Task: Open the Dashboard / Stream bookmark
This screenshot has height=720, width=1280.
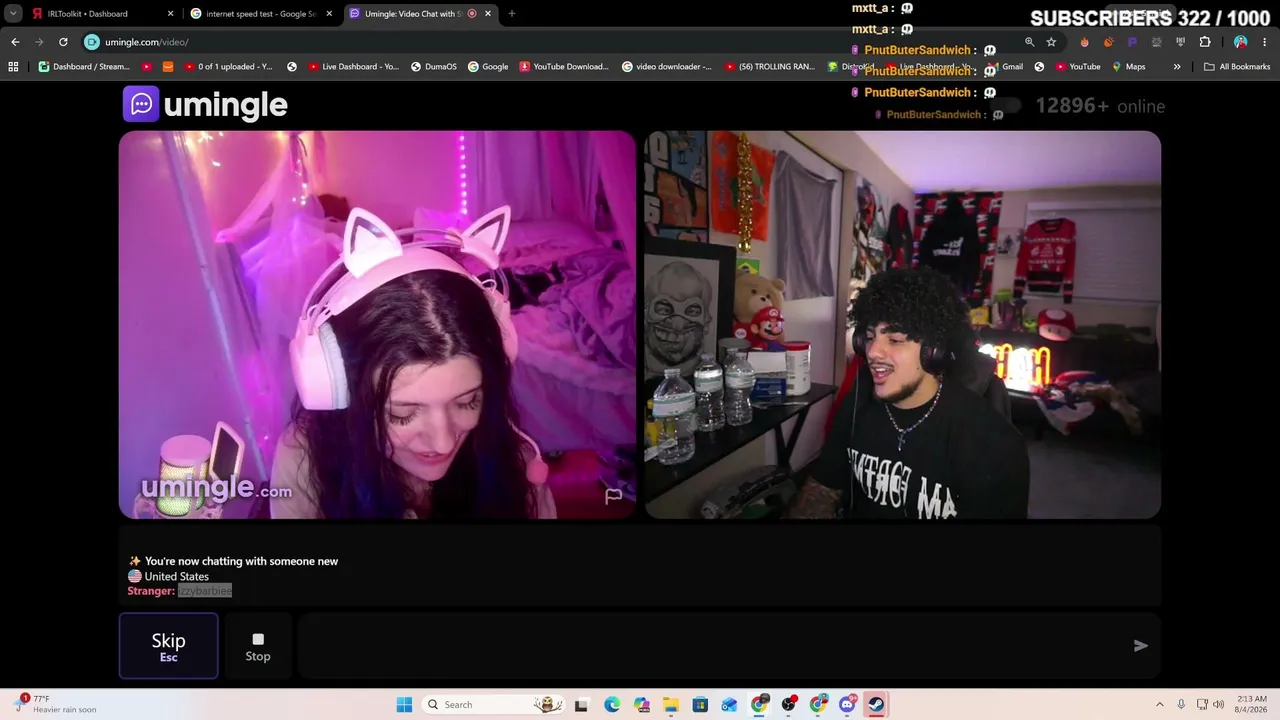Action: point(84,67)
